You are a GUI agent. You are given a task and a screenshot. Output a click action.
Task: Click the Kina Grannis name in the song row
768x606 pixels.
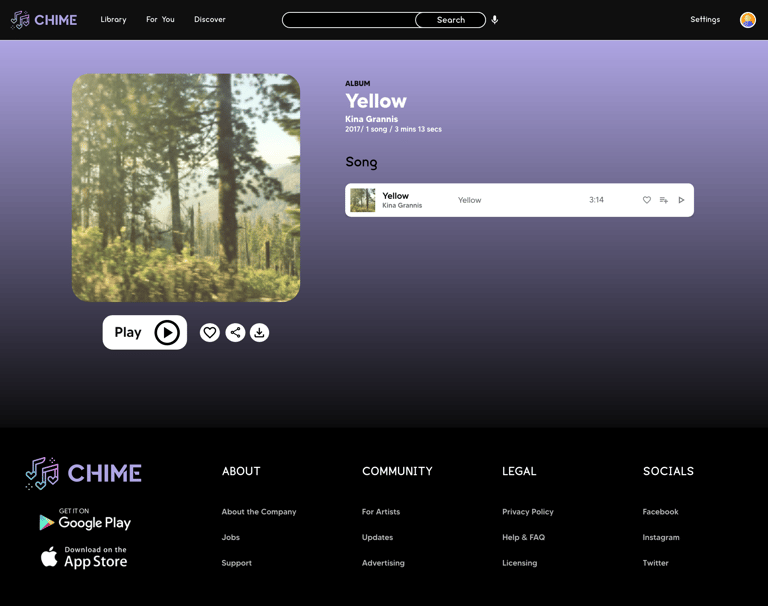pos(402,205)
